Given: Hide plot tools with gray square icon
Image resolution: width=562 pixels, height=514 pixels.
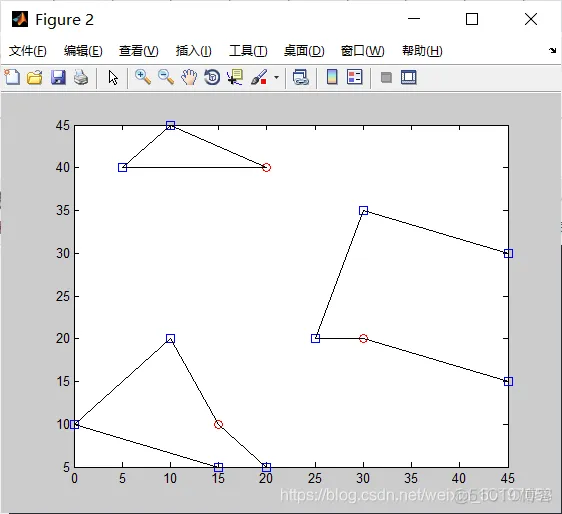Looking at the screenshot, I should pos(386,77).
